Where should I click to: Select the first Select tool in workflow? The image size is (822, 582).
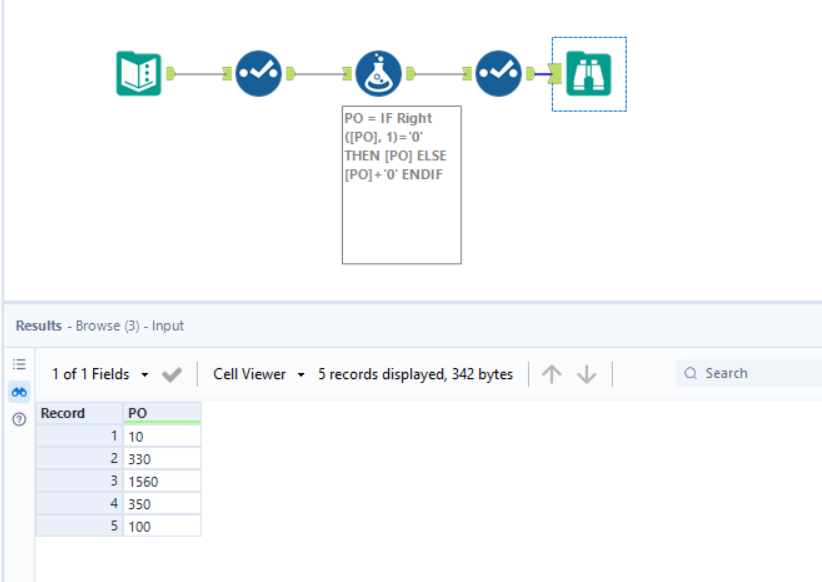coord(257,73)
